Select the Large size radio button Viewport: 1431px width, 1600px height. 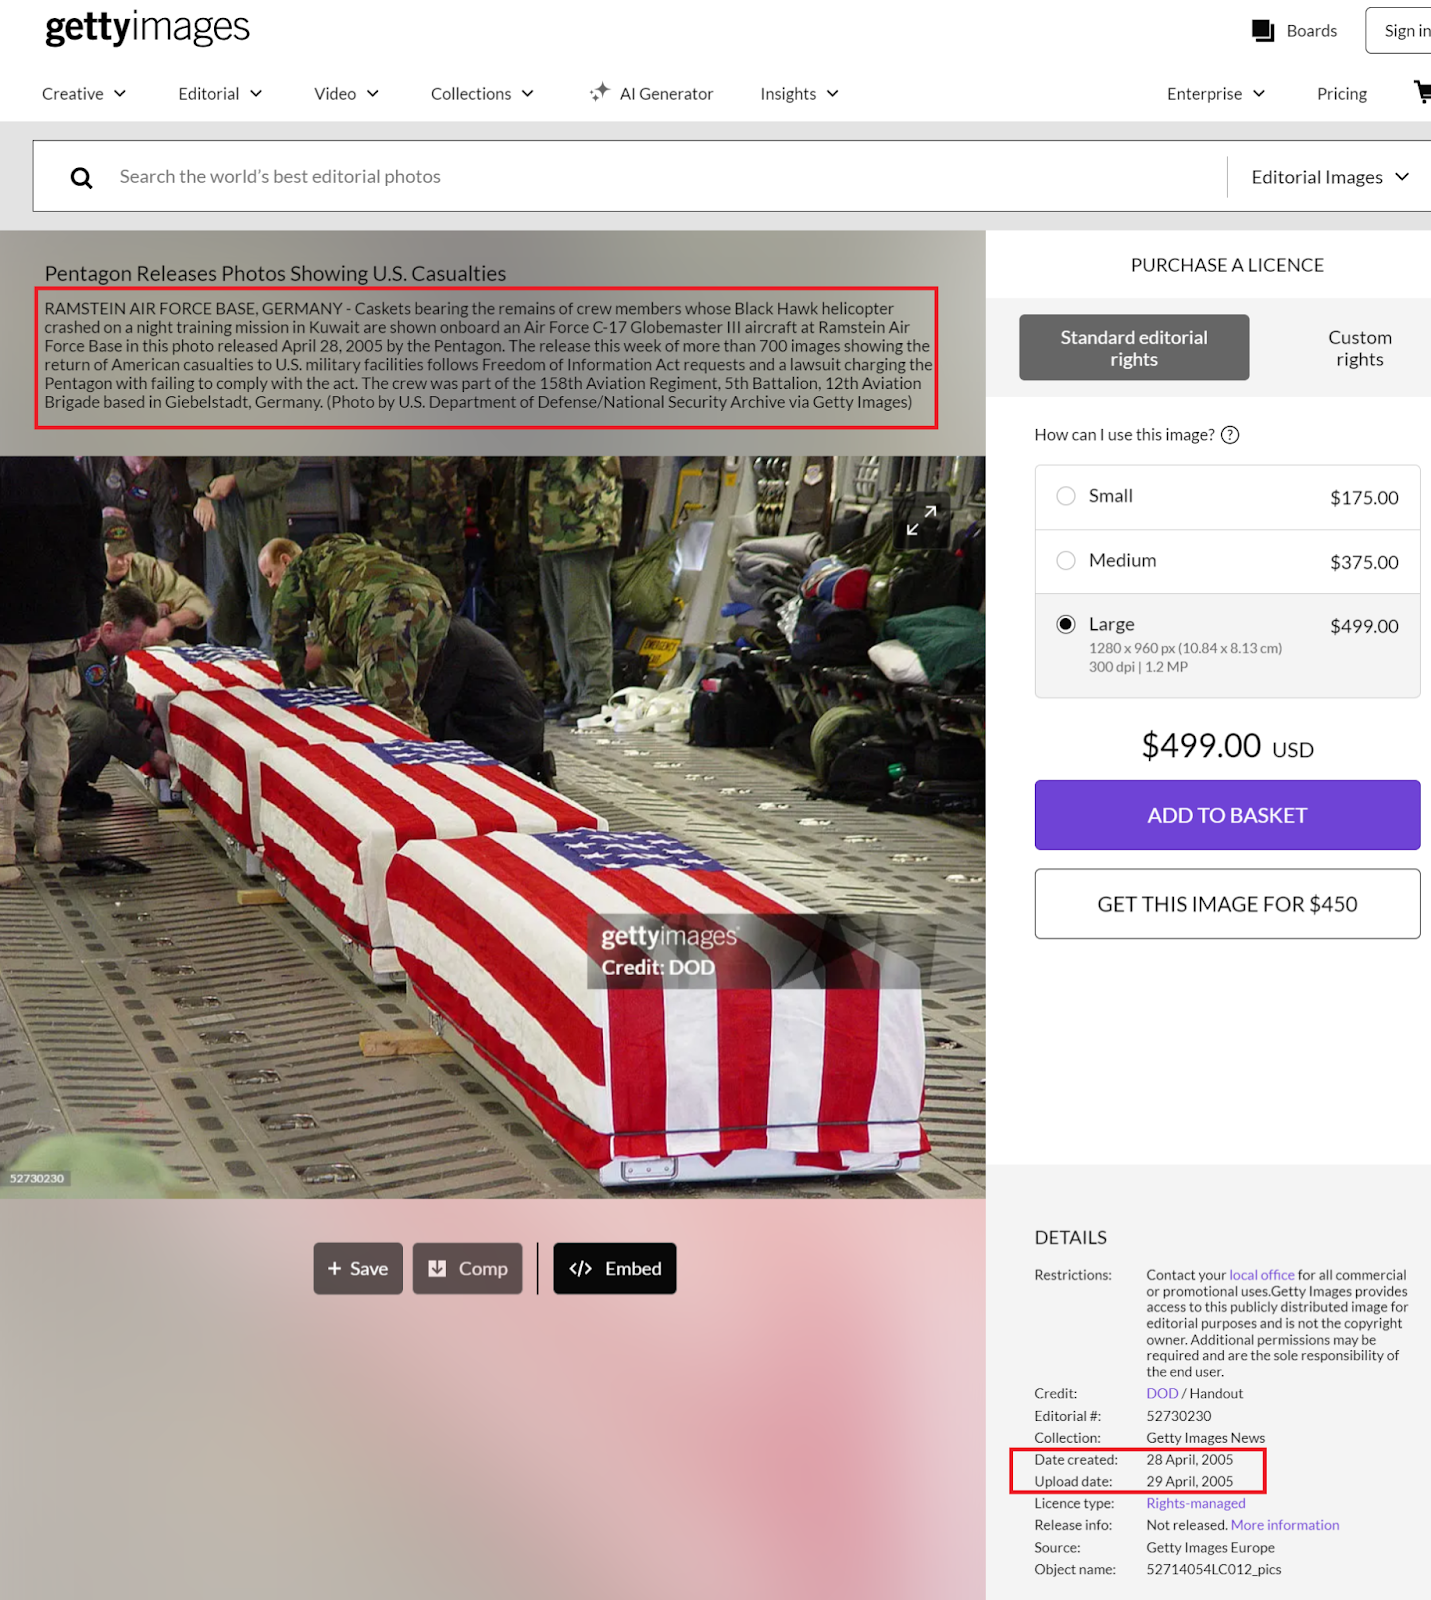tap(1066, 624)
